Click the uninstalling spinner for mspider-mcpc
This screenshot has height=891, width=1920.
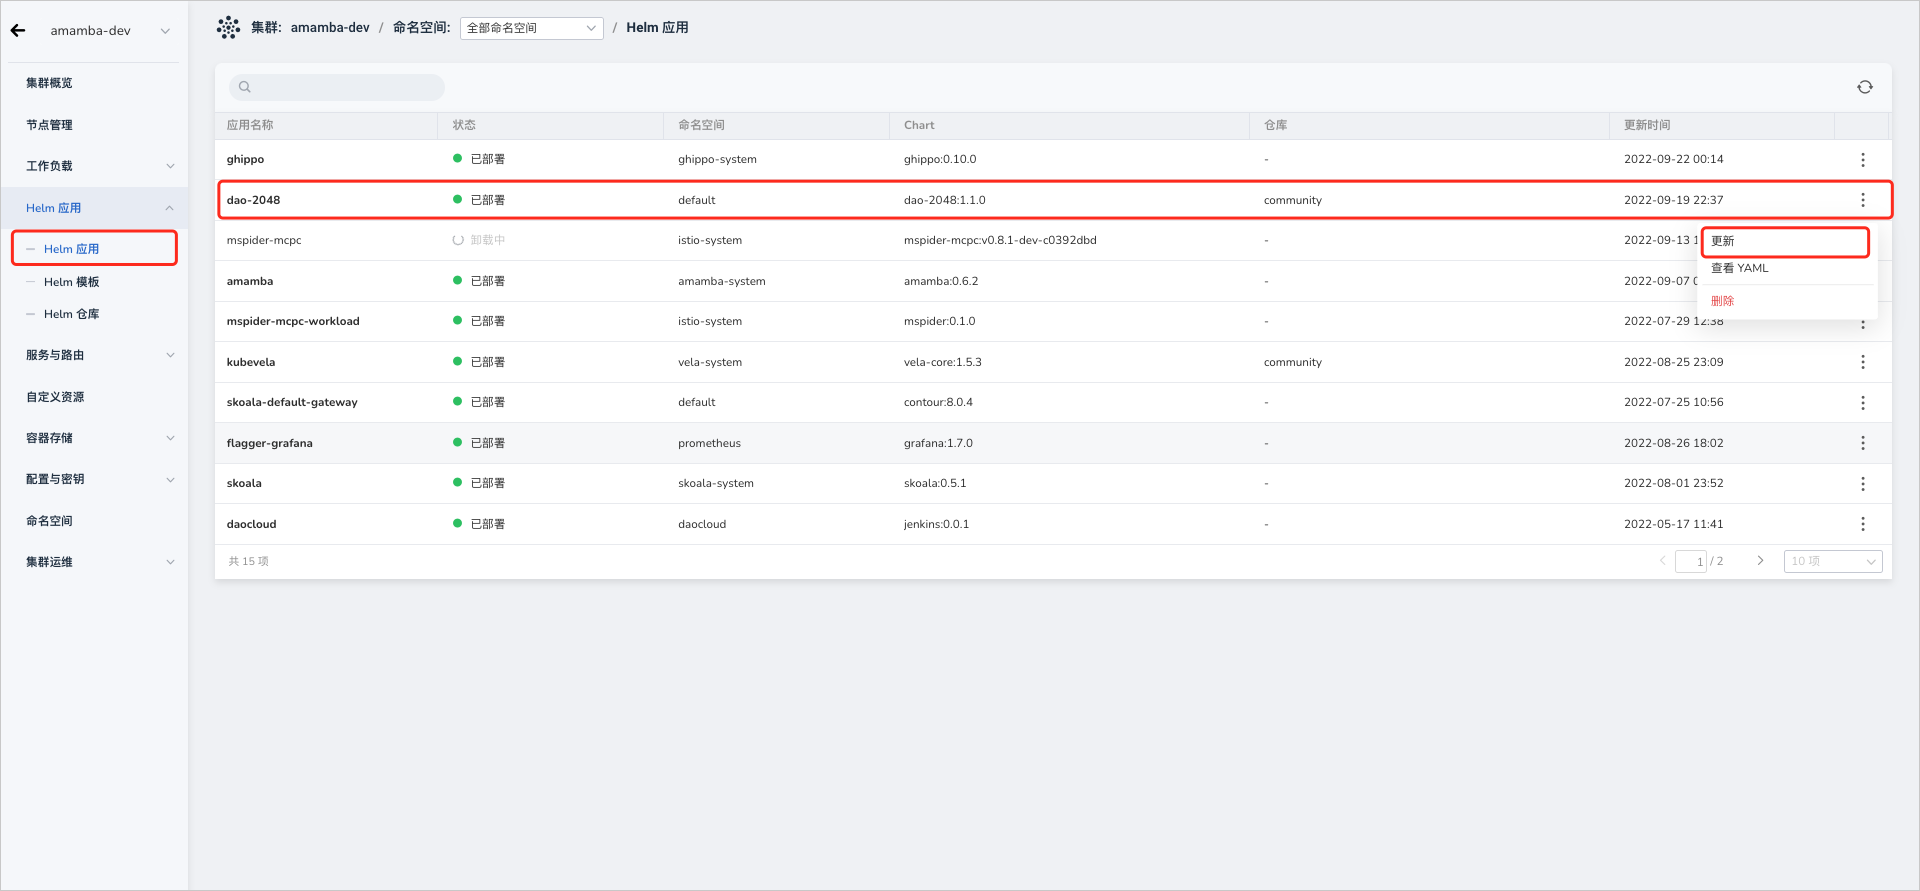[x=458, y=240]
